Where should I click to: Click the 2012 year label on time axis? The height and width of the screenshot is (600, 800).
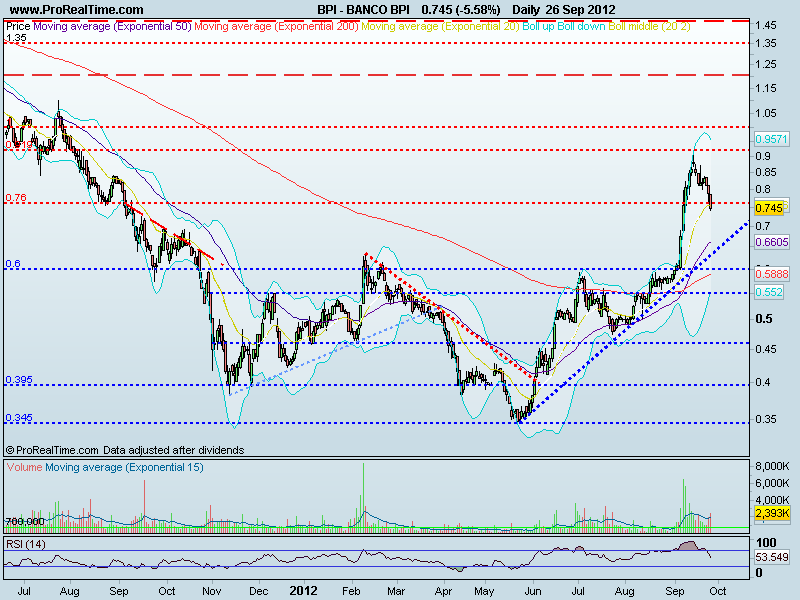pyautogui.click(x=303, y=591)
